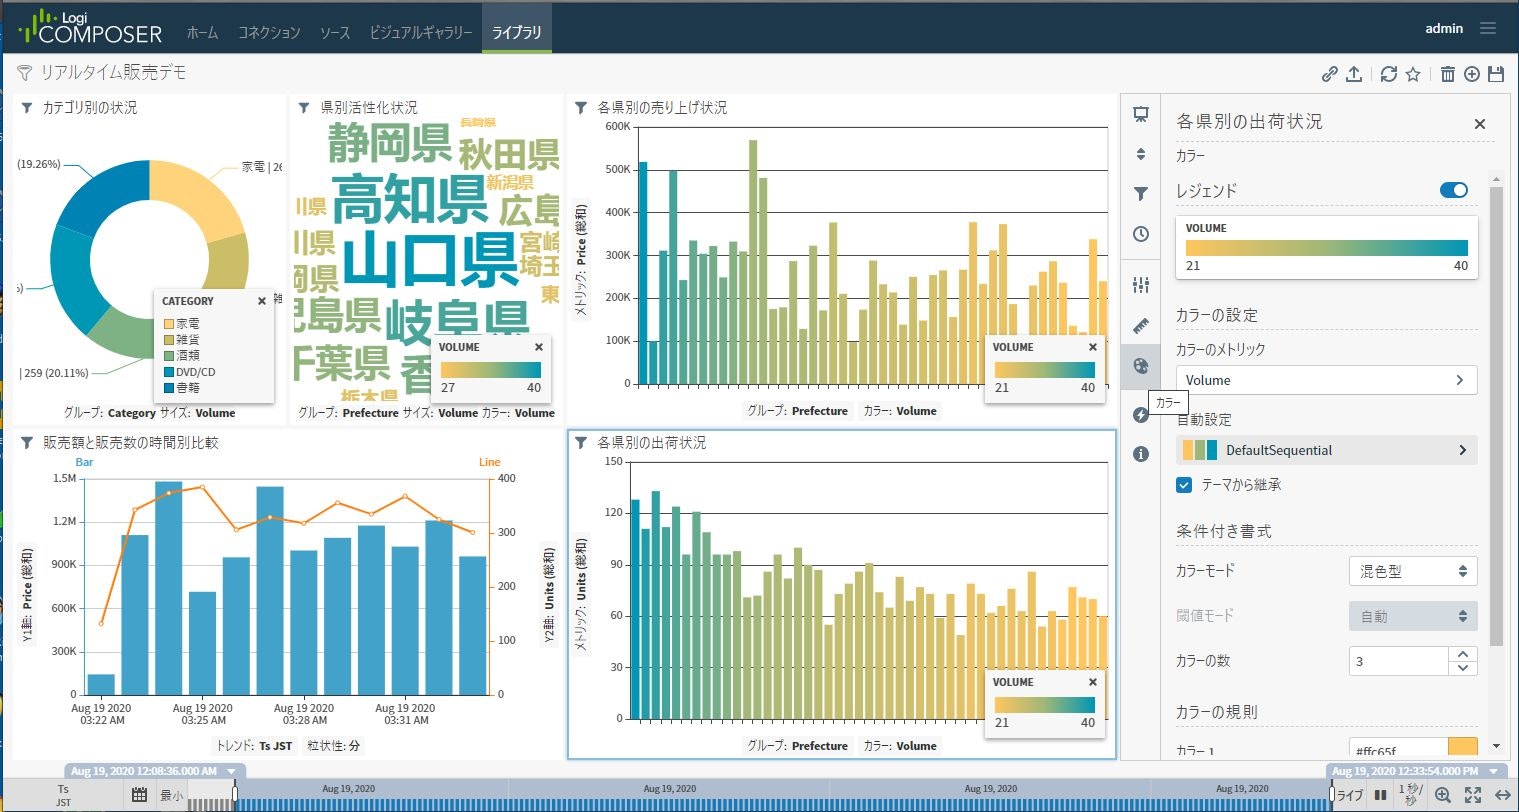1519x812 pixels.
Task: Click the カラー 1 color swatch
Action: 1462,746
